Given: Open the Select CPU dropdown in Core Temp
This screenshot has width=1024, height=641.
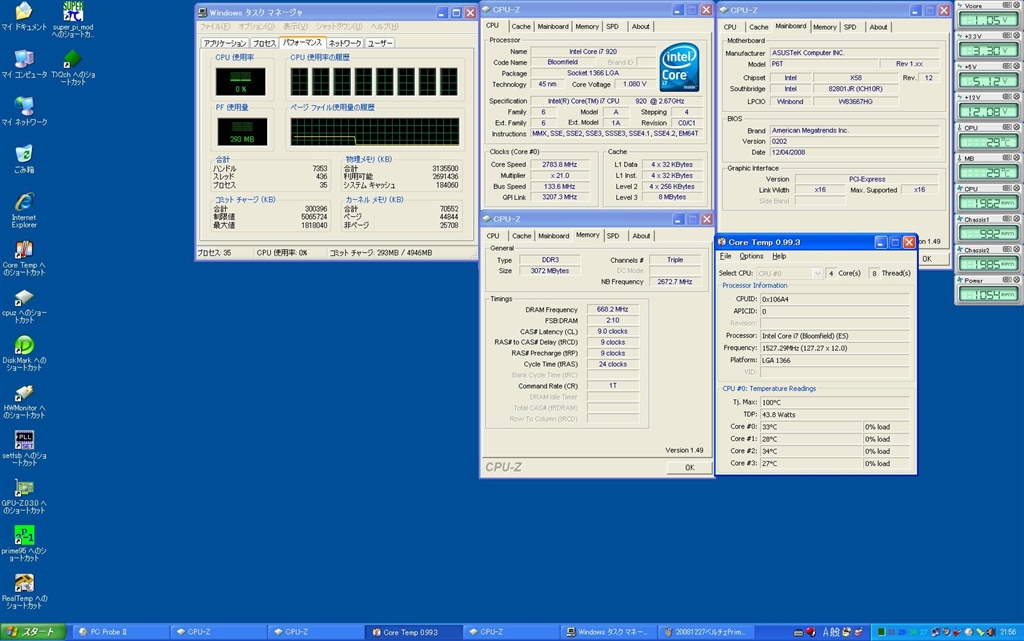Looking at the screenshot, I should click(x=817, y=274).
